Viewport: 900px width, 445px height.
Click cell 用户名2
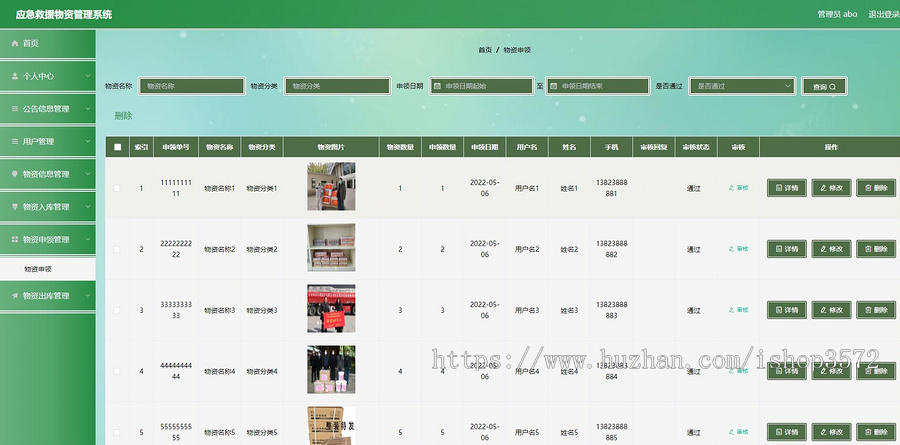coord(527,249)
